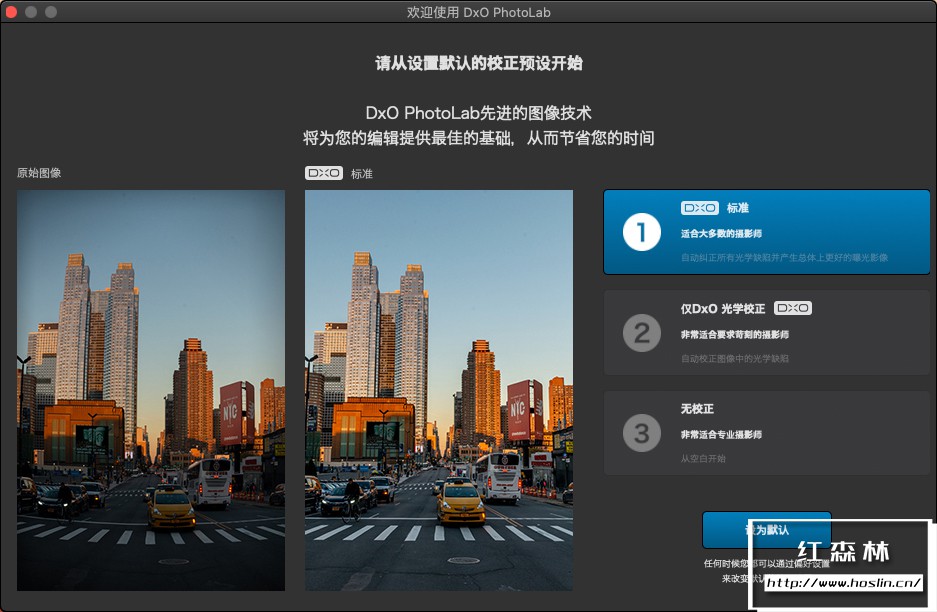Choose the 仅DxO 光学校正 preset card
The image size is (937, 612).
pos(767,333)
